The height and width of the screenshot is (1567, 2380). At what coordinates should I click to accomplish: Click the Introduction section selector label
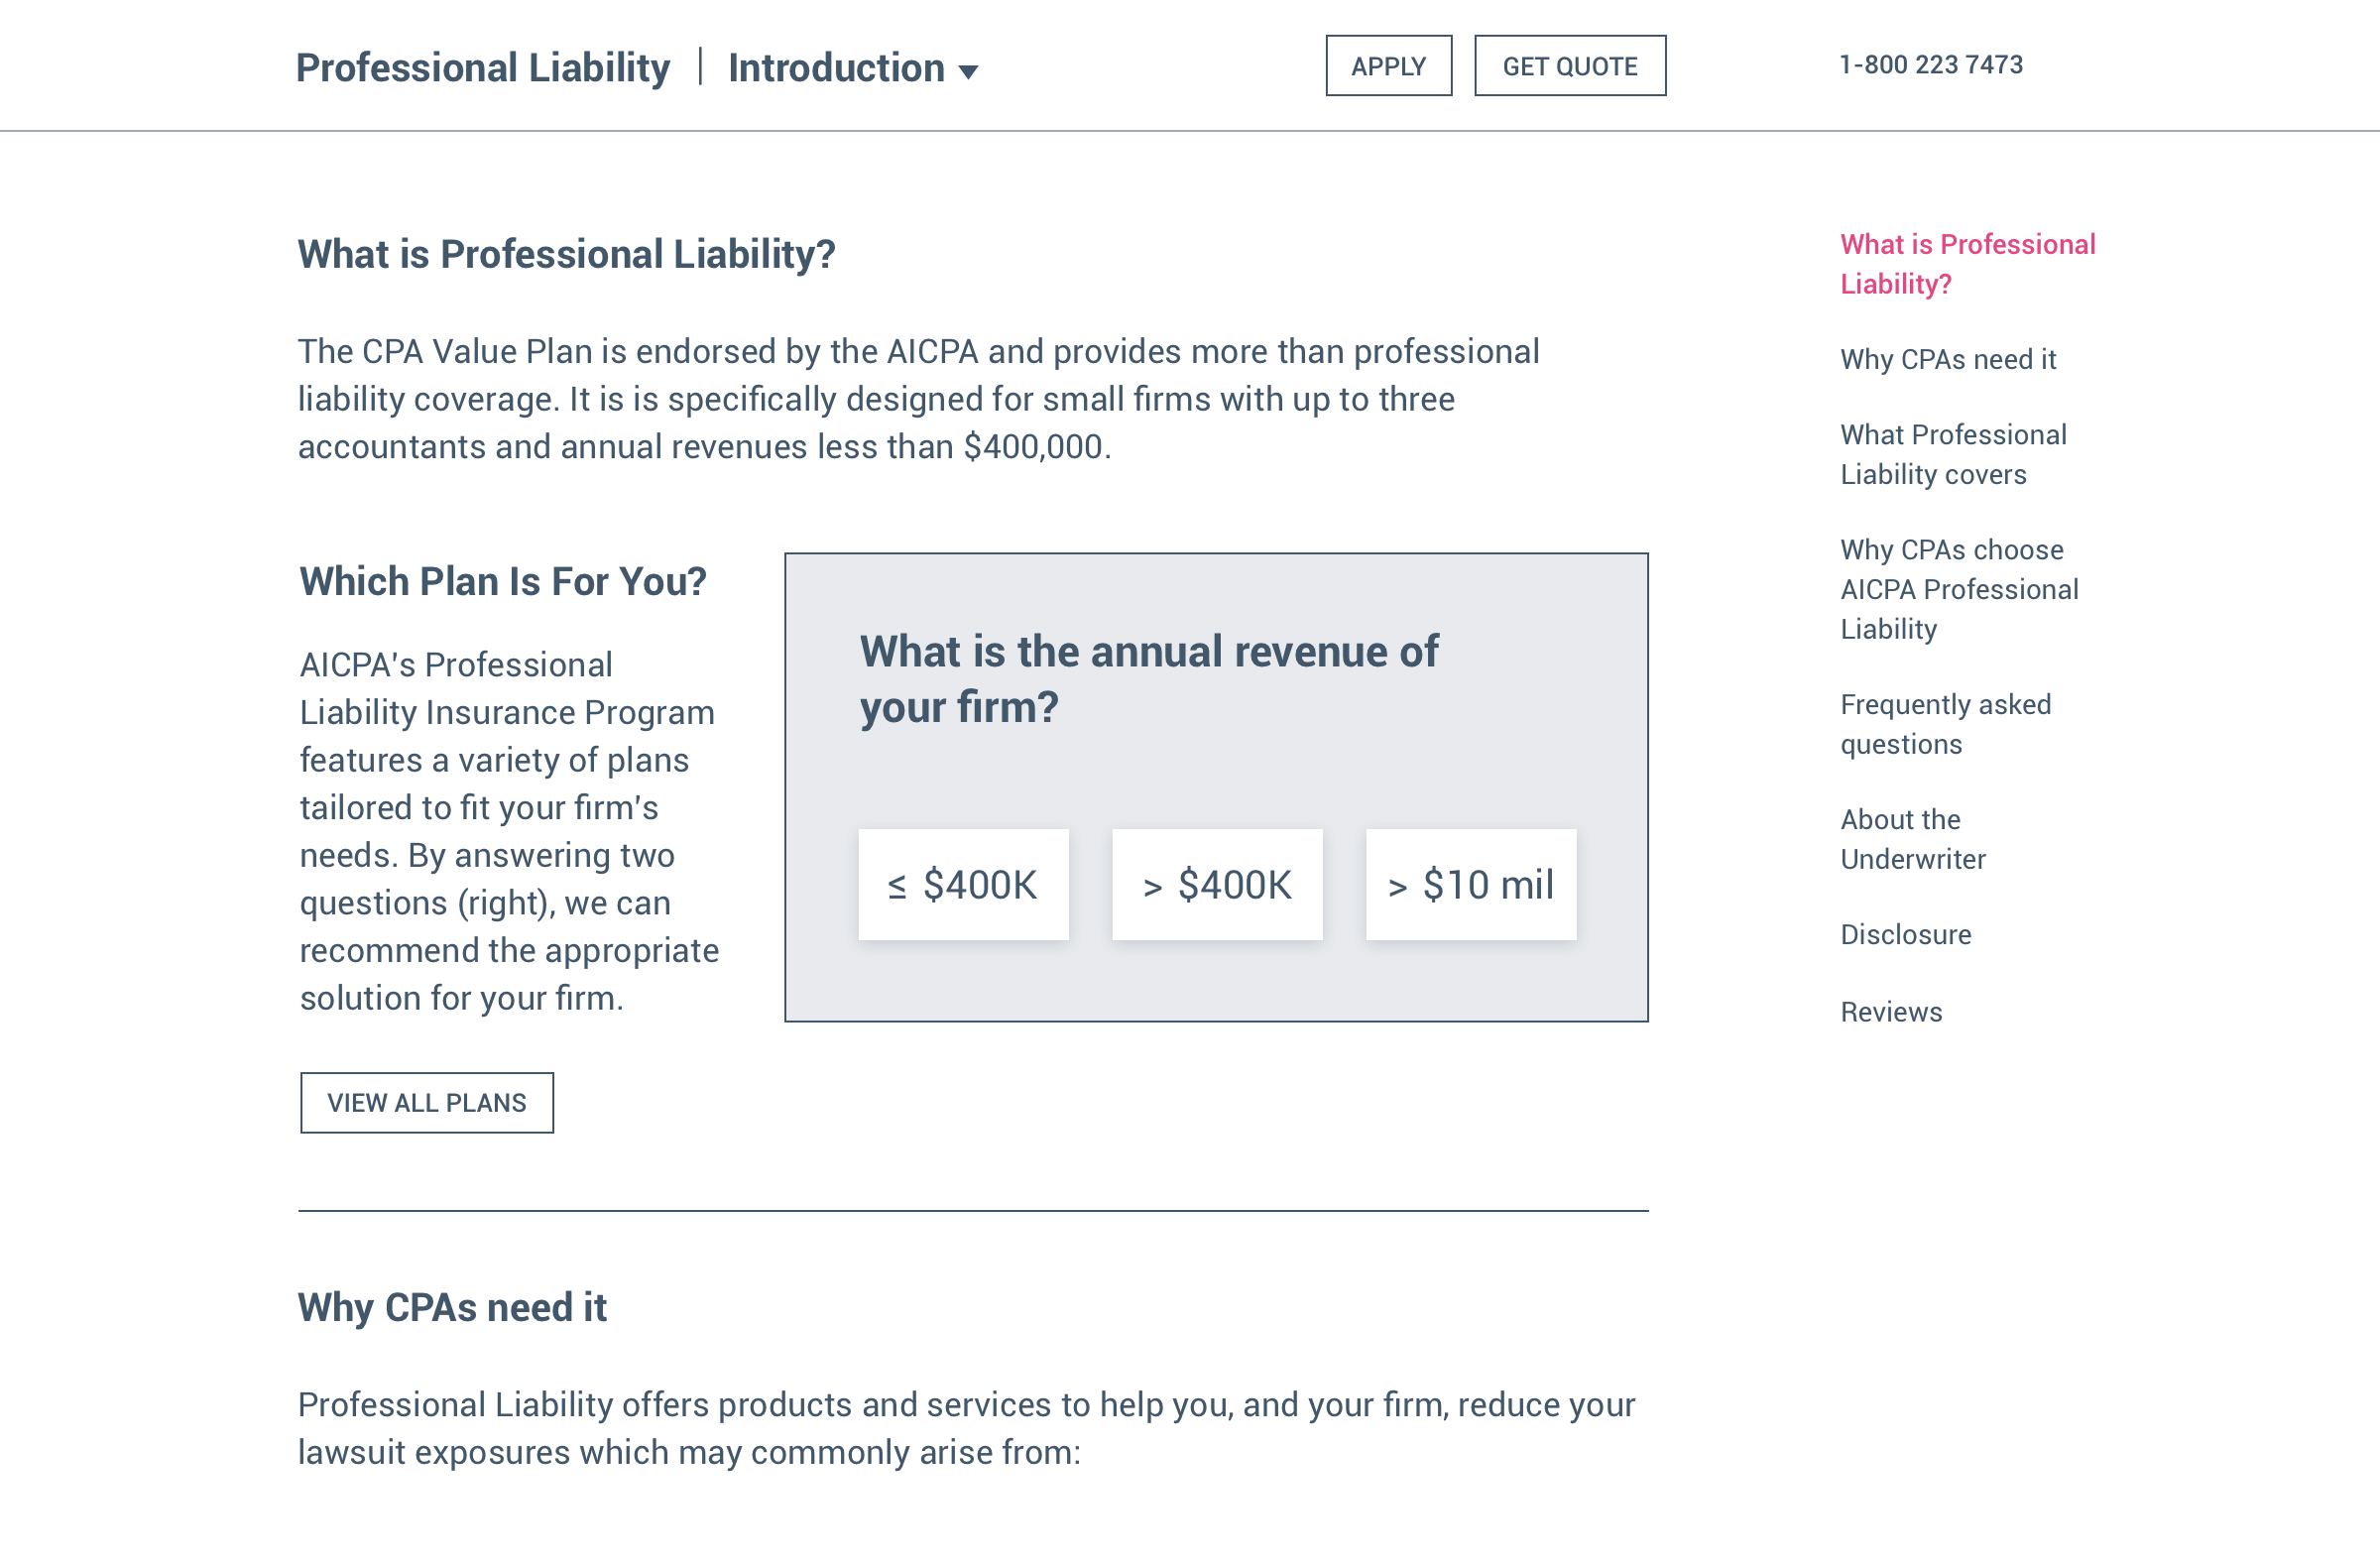point(836,68)
